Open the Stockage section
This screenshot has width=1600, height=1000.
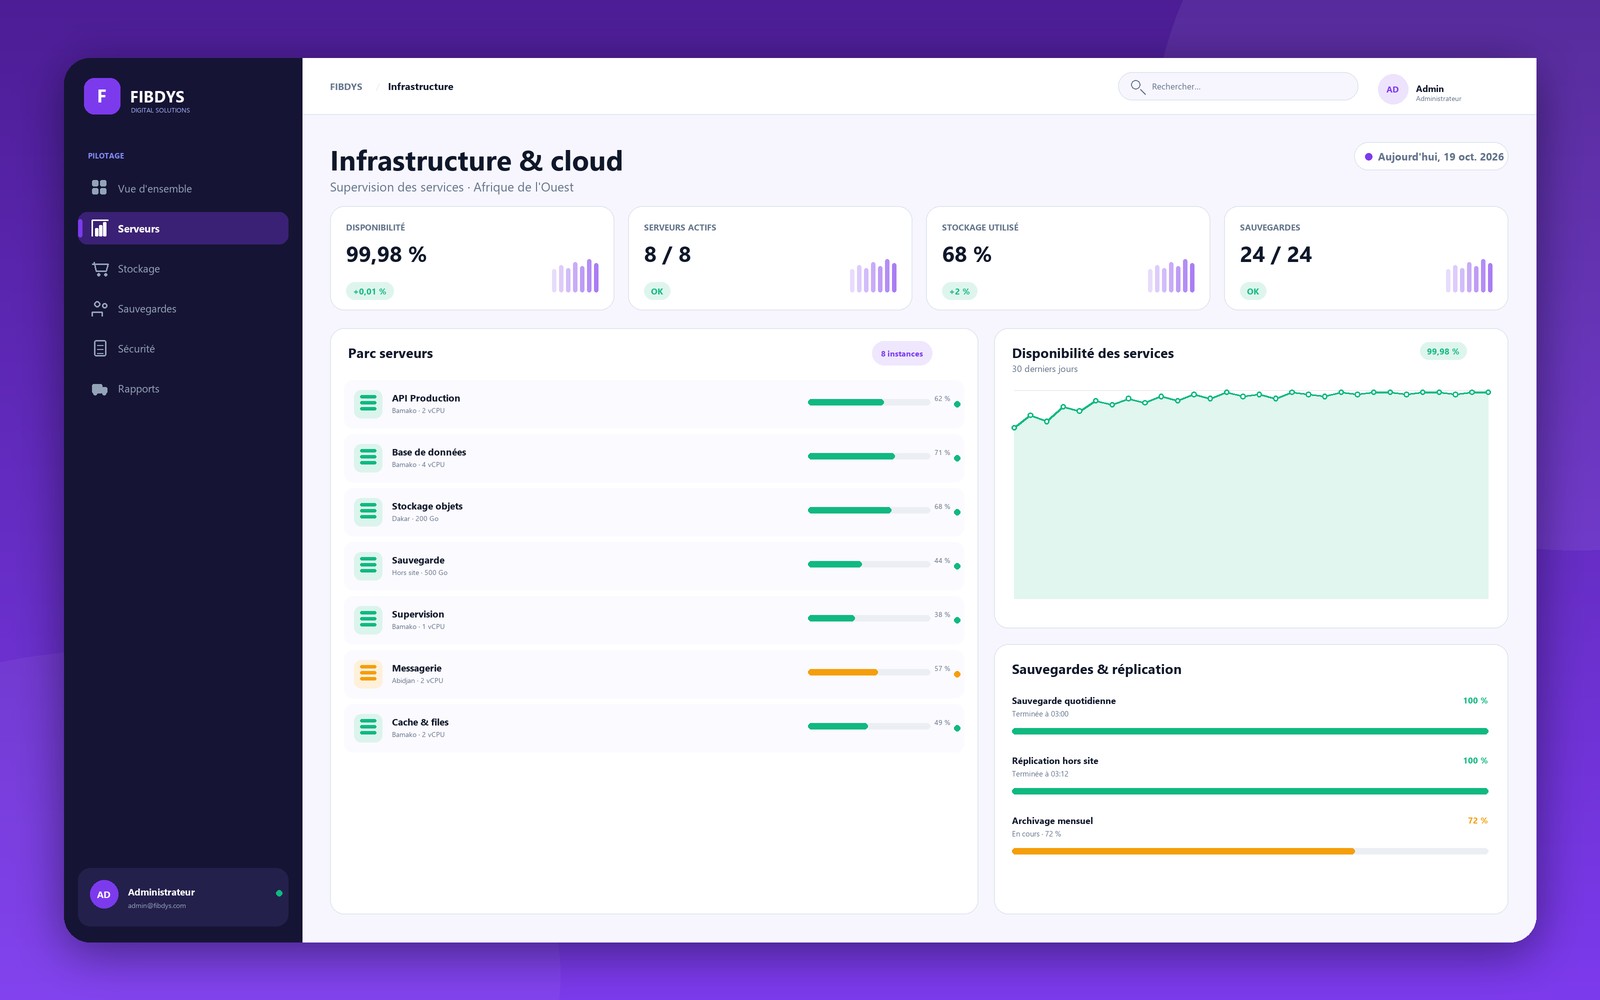click(x=183, y=268)
